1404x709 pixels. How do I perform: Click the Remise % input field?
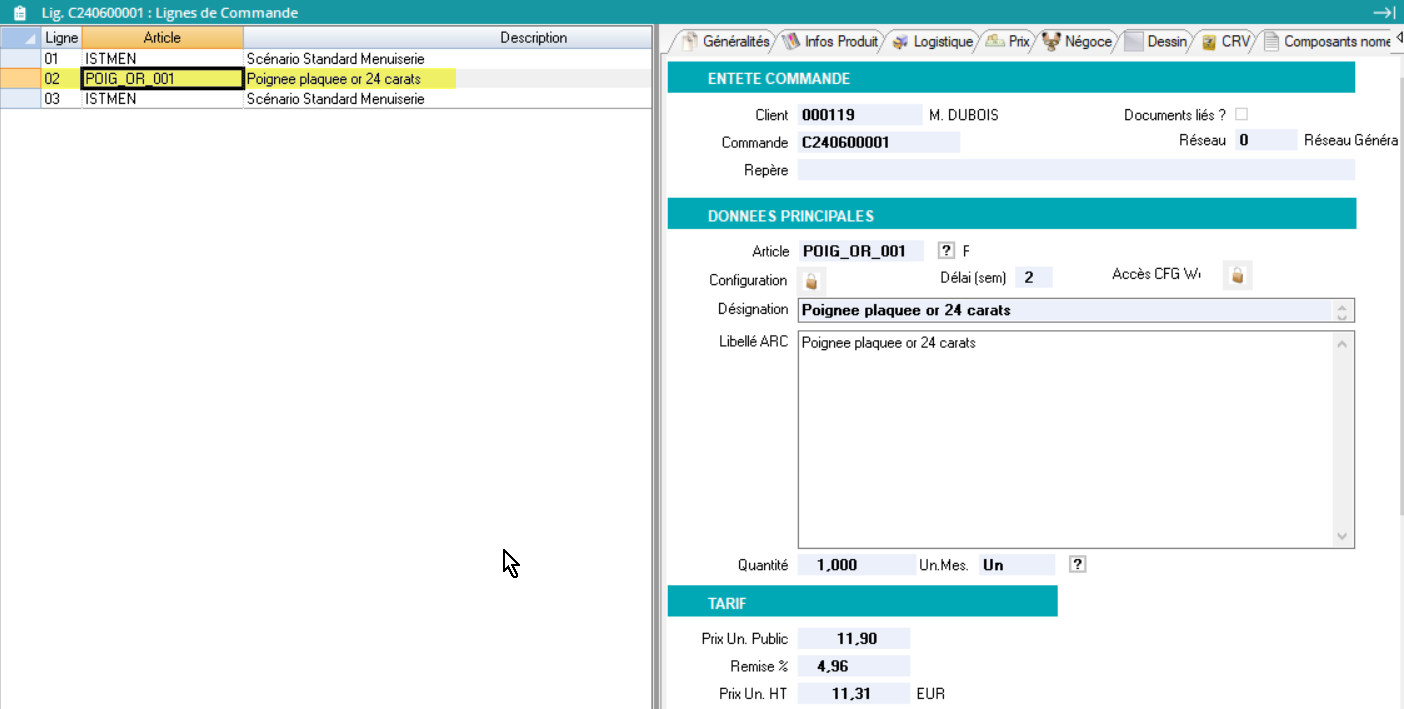click(x=854, y=666)
